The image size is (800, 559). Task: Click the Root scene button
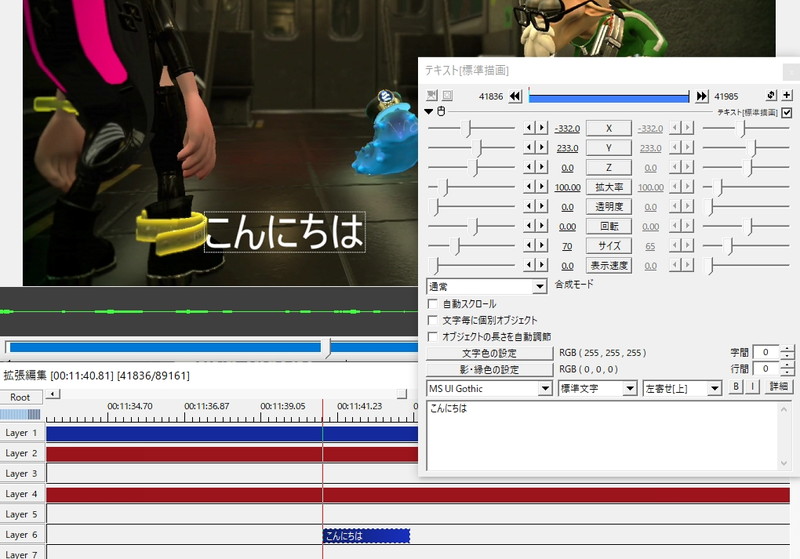pos(20,397)
